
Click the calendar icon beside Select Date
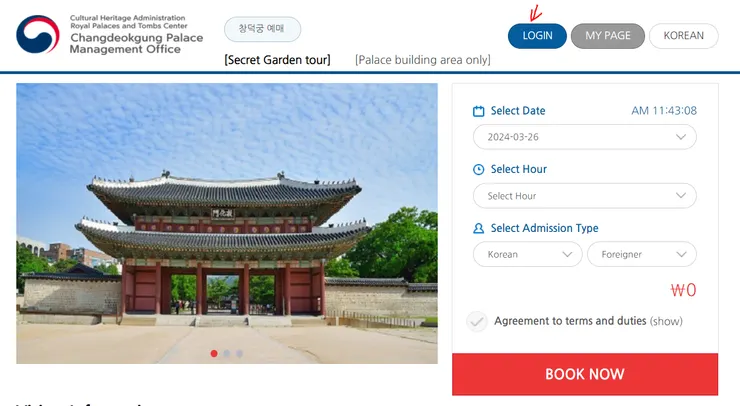[x=478, y=111]
